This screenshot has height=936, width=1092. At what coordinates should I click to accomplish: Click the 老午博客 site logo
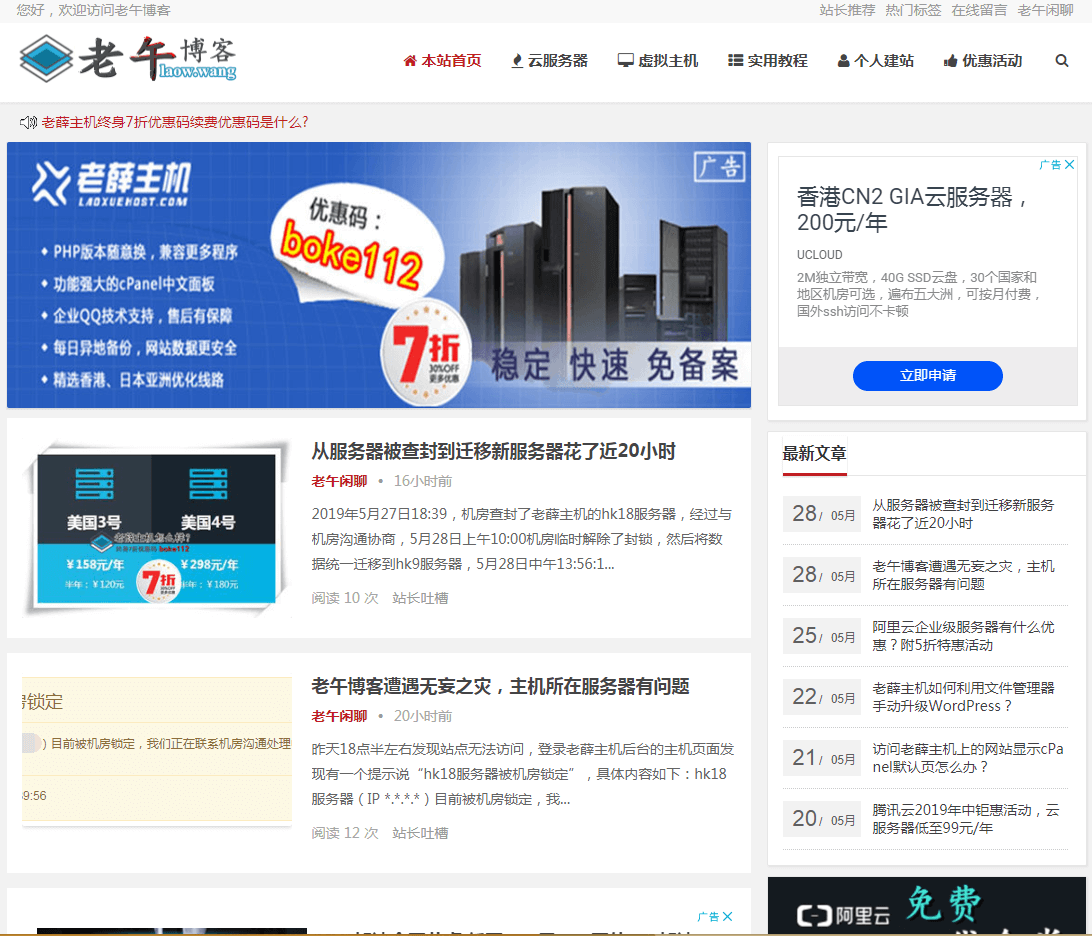[x=128, y=58]
